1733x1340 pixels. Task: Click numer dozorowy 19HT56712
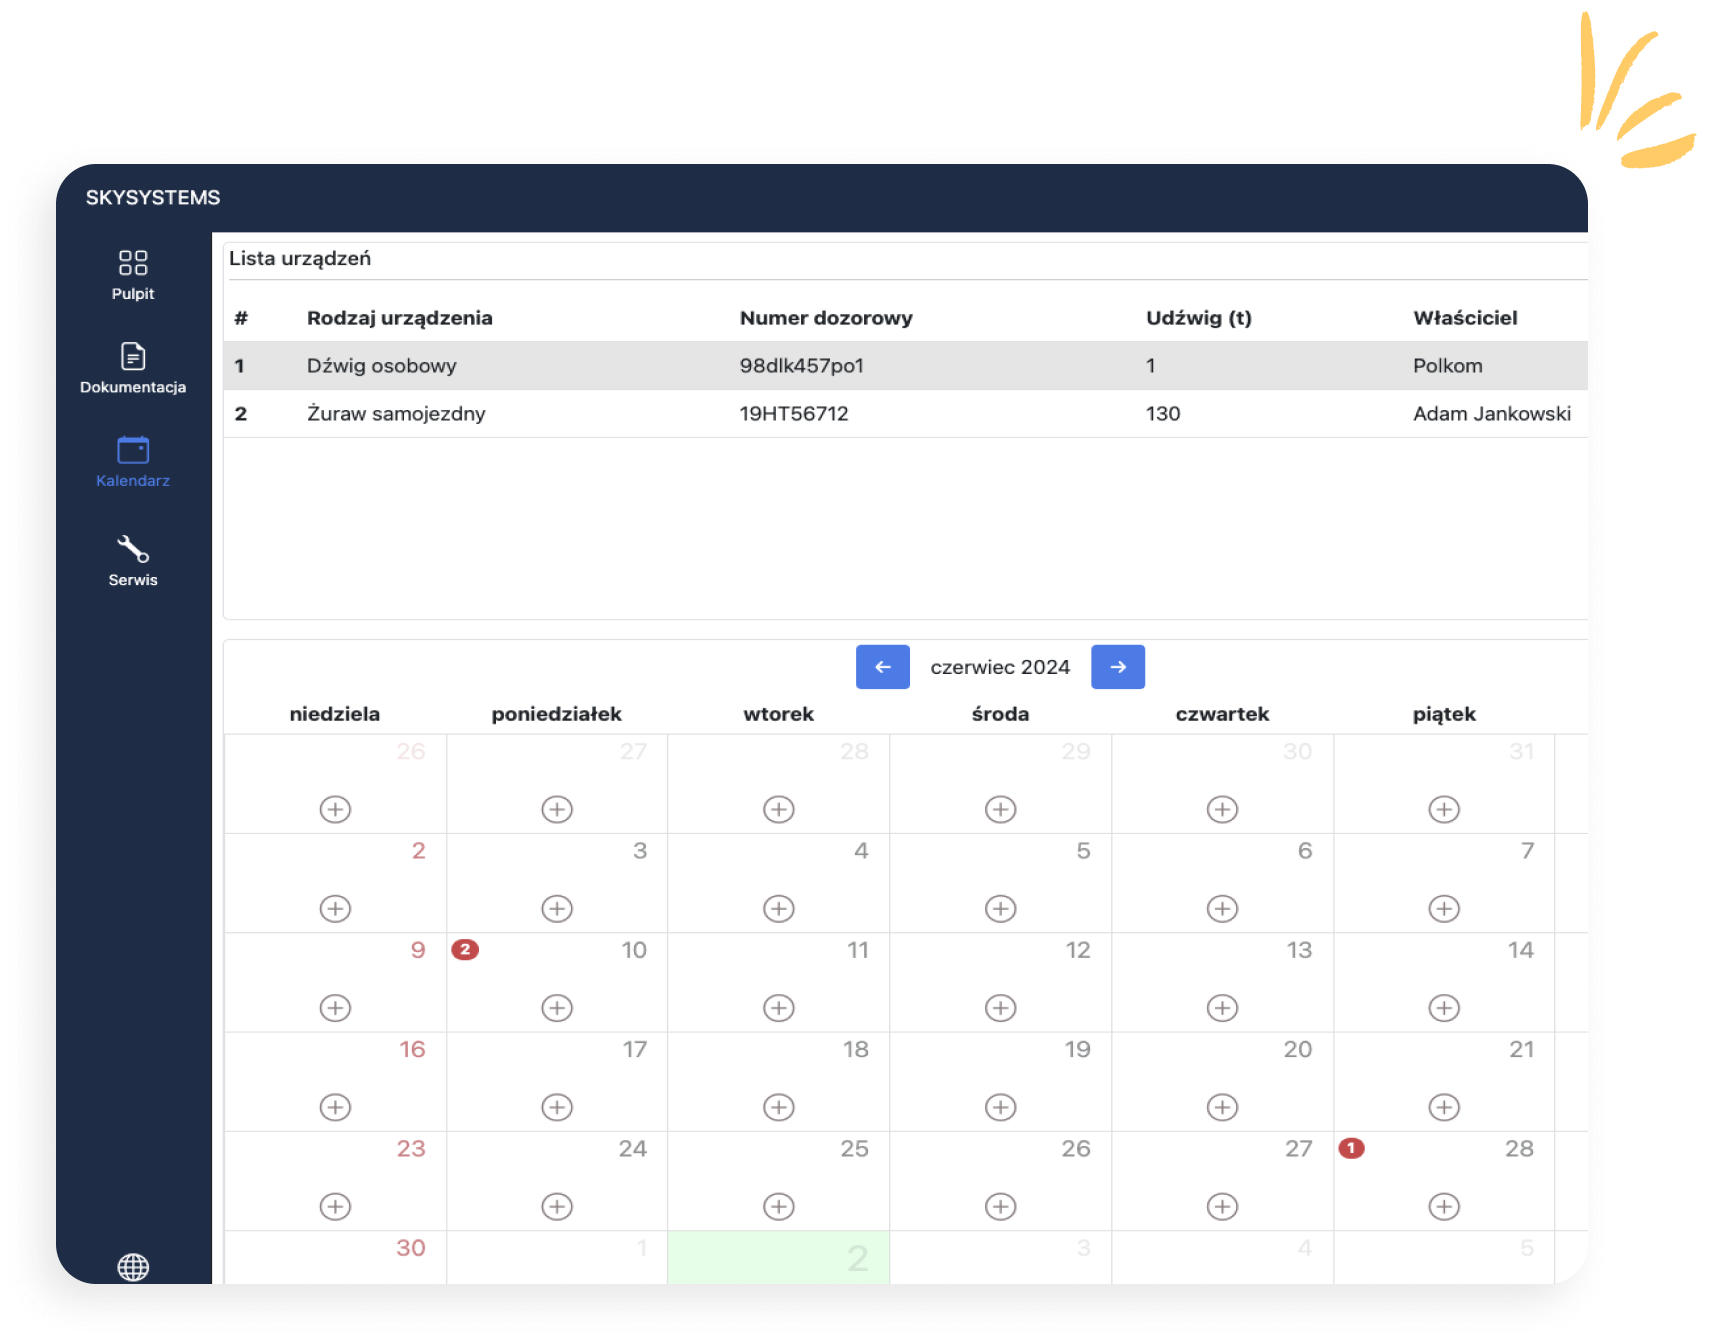pyautogui.click(x=794, y=414)
